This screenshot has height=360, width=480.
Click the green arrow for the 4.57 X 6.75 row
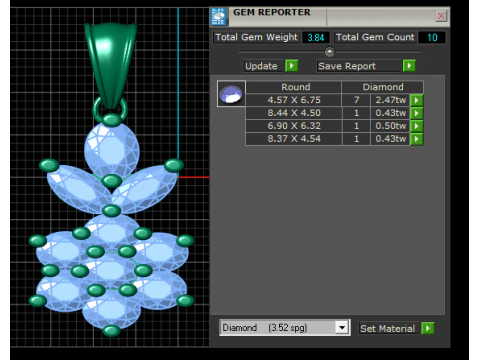point(416,100)
